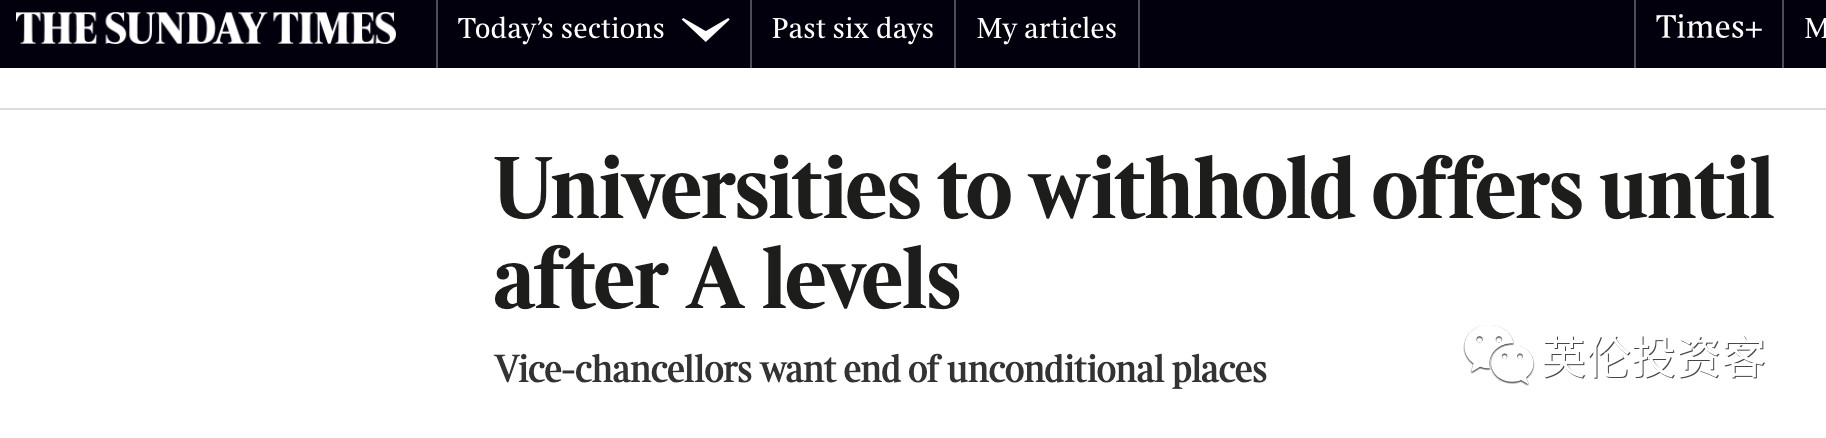This screenshot has height=438, width=1826.
Task: Click "Vice-chancellors" in the subheadline
Action: (622, 370)
